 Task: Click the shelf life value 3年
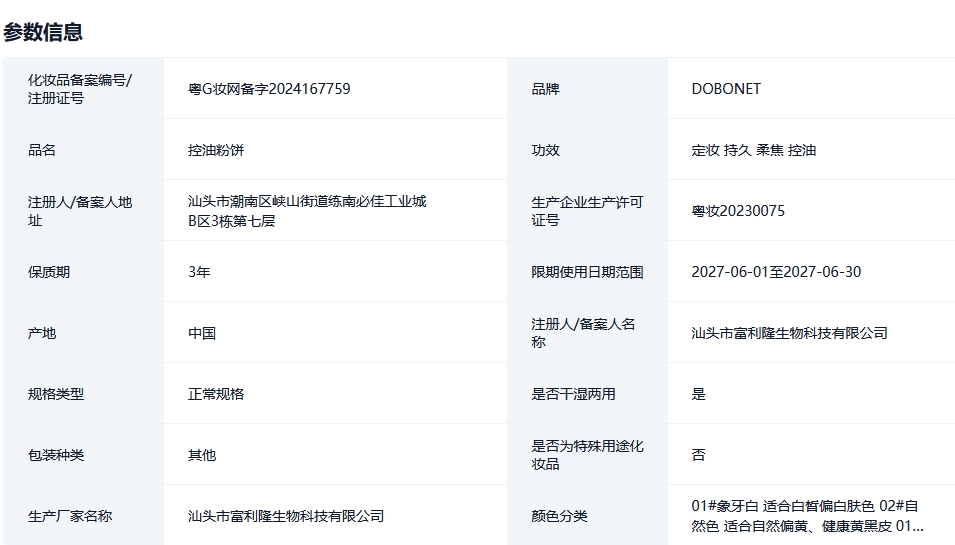[x=199, y=272]
